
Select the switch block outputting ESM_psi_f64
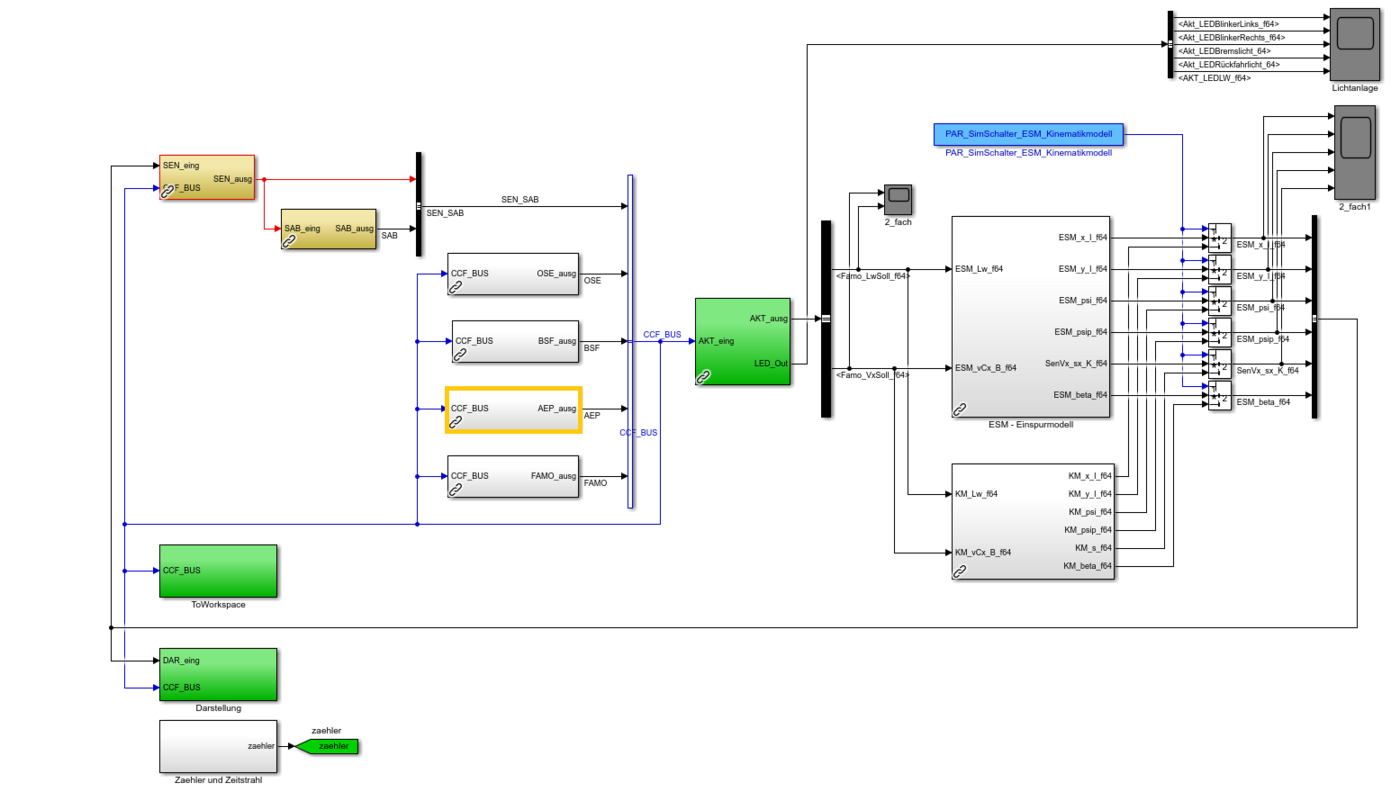click(1219, 301)
